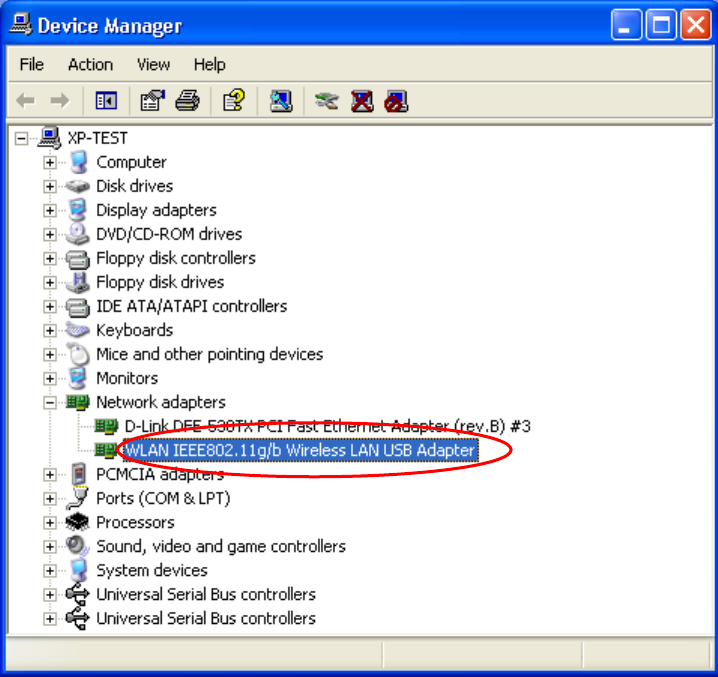Open the Help menu
Screen dimensions: 718x677
[209, 65]
